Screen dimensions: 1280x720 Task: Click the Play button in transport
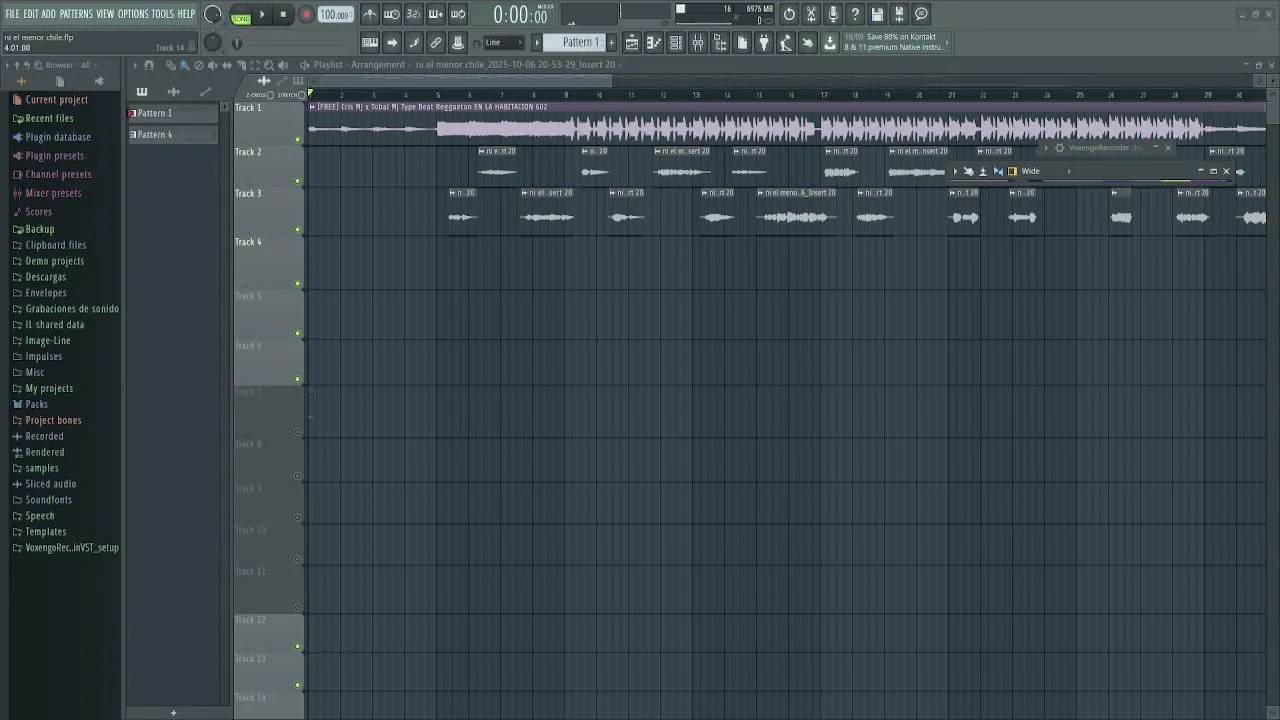262,15
